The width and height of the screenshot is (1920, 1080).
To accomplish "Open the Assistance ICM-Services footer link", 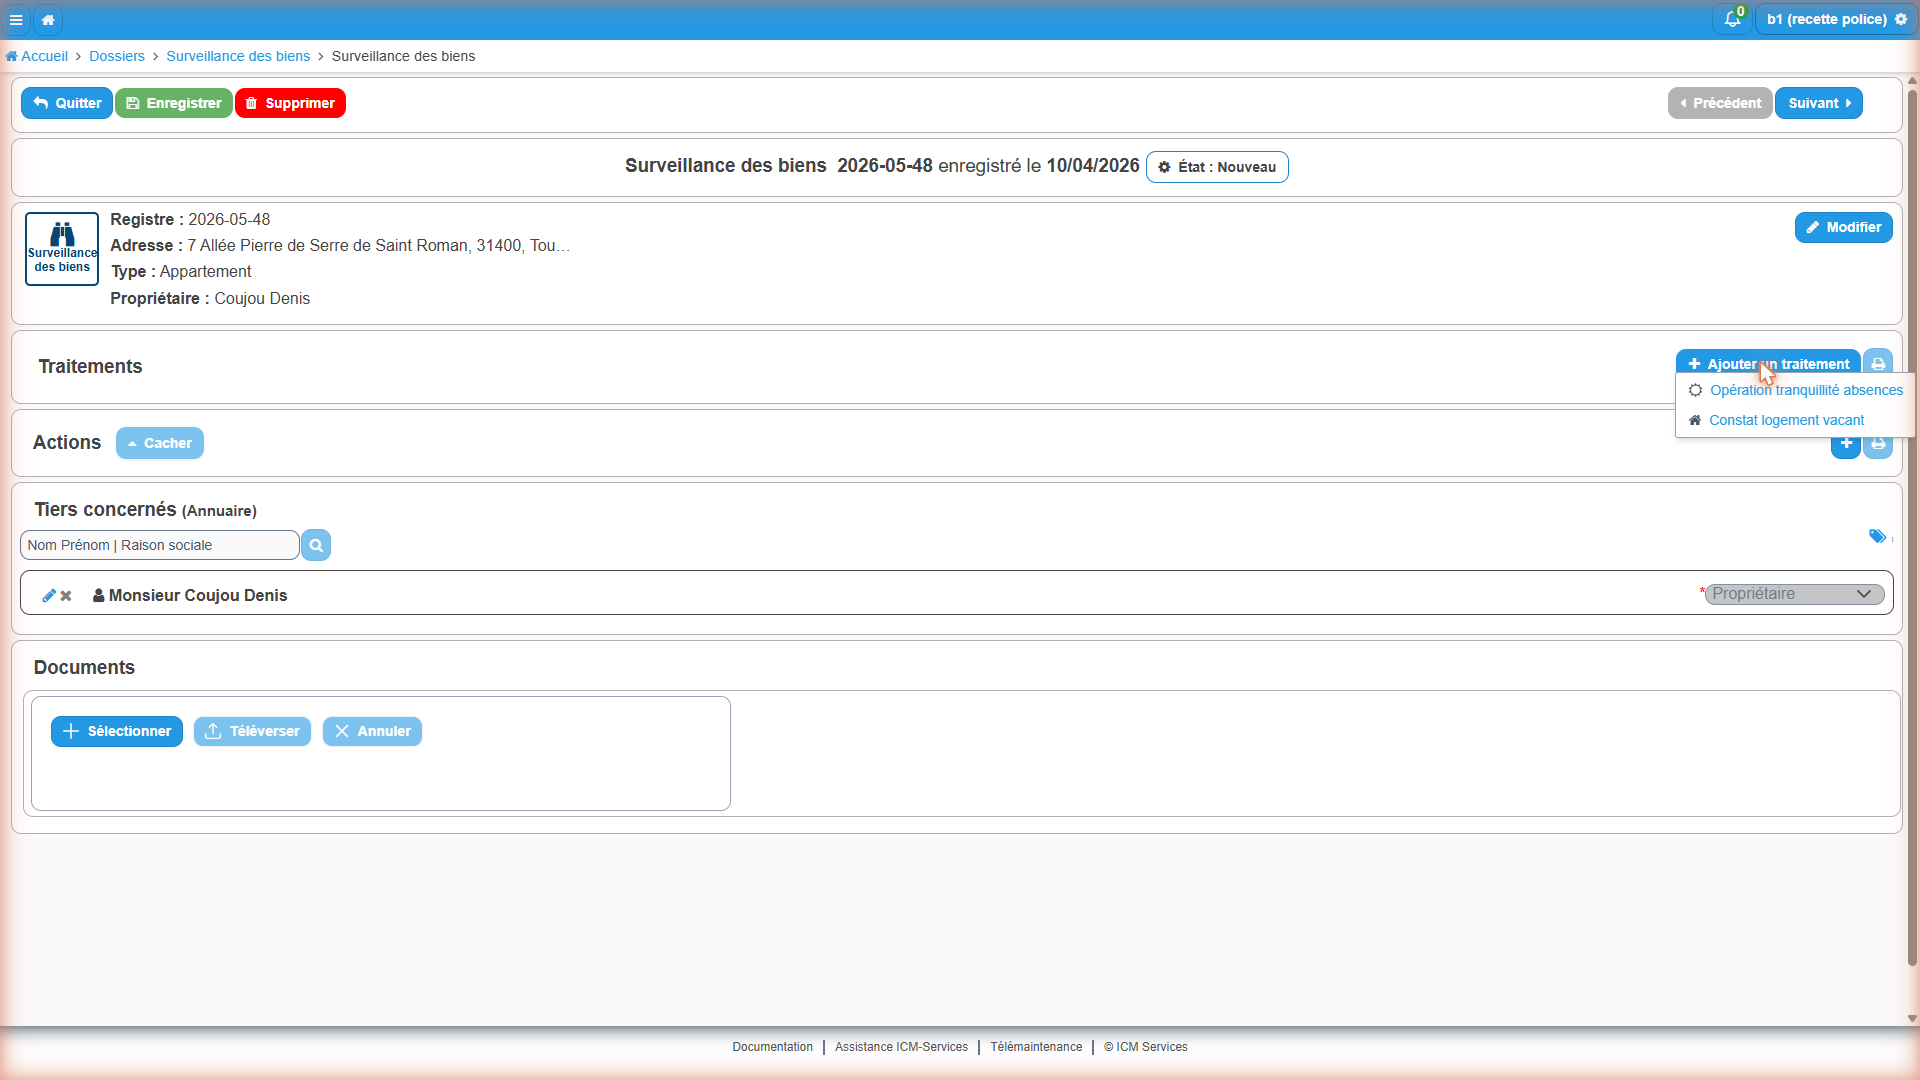I will pyautogui.click(x=902, y=1047).
